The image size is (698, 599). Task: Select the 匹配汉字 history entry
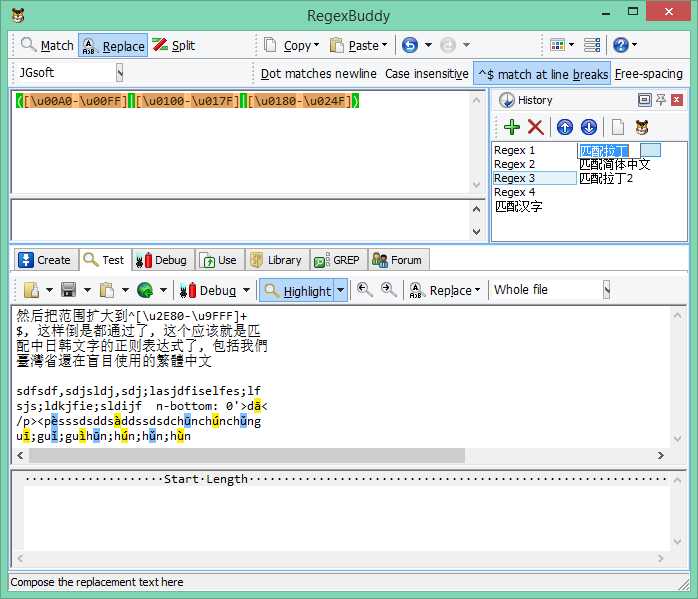tap(519, 206)
